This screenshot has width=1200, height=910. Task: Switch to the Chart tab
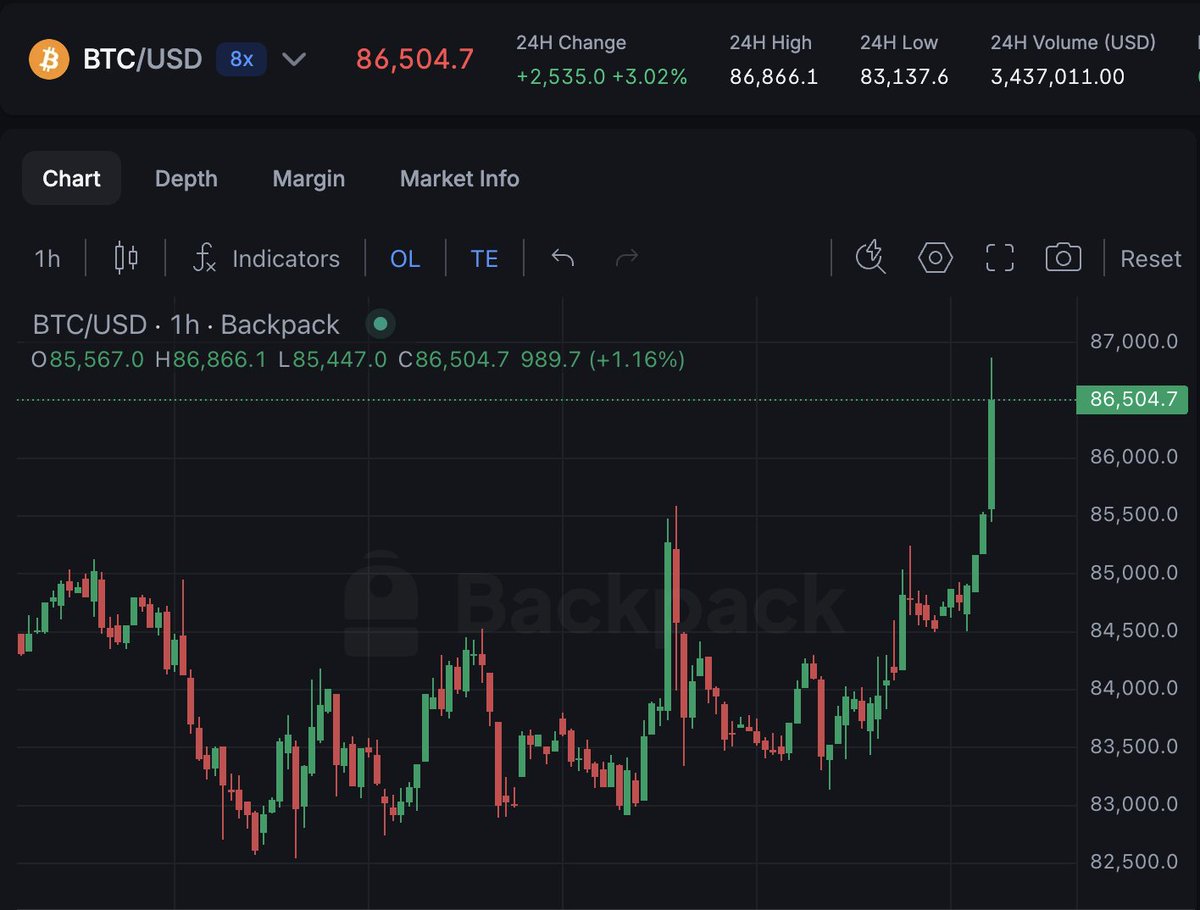coord(71,178)
